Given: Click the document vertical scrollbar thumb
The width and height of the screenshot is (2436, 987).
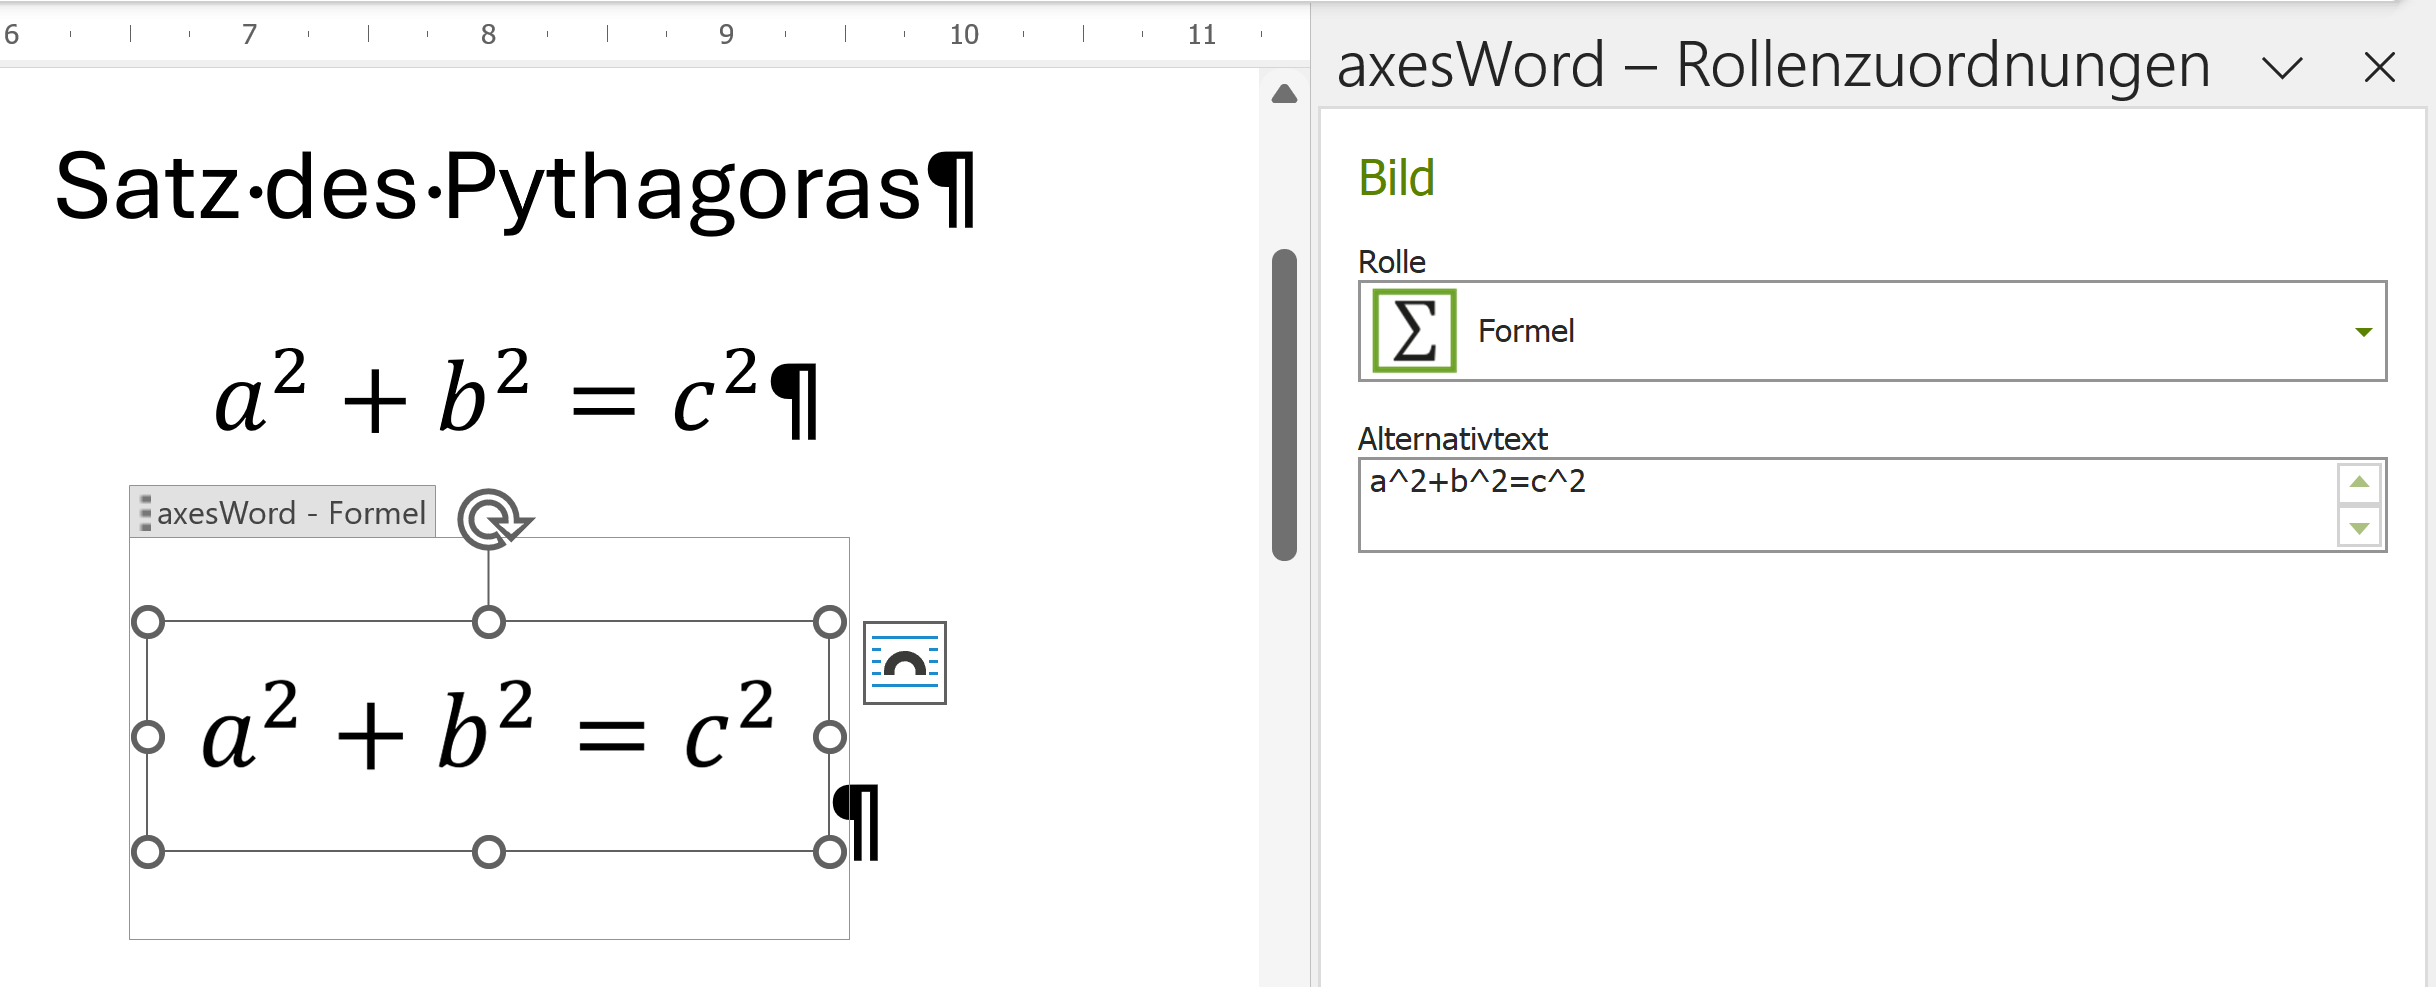Looking at the screenshot, I should [1285, 405].
